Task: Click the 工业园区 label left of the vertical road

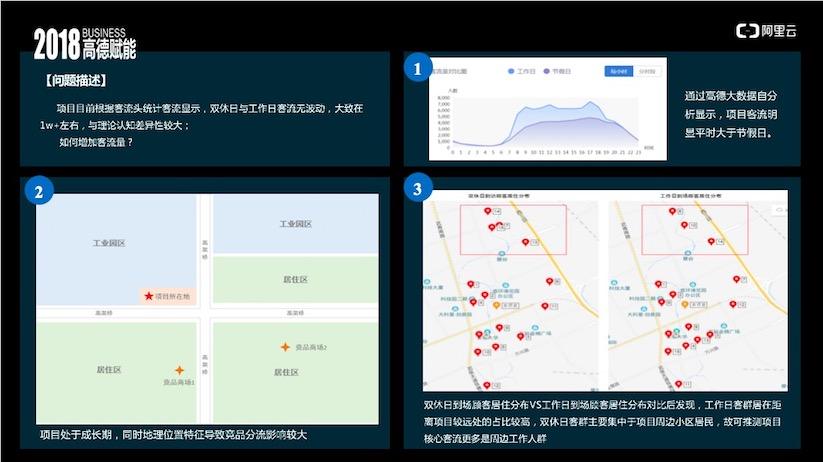Action: pos(109,243)
